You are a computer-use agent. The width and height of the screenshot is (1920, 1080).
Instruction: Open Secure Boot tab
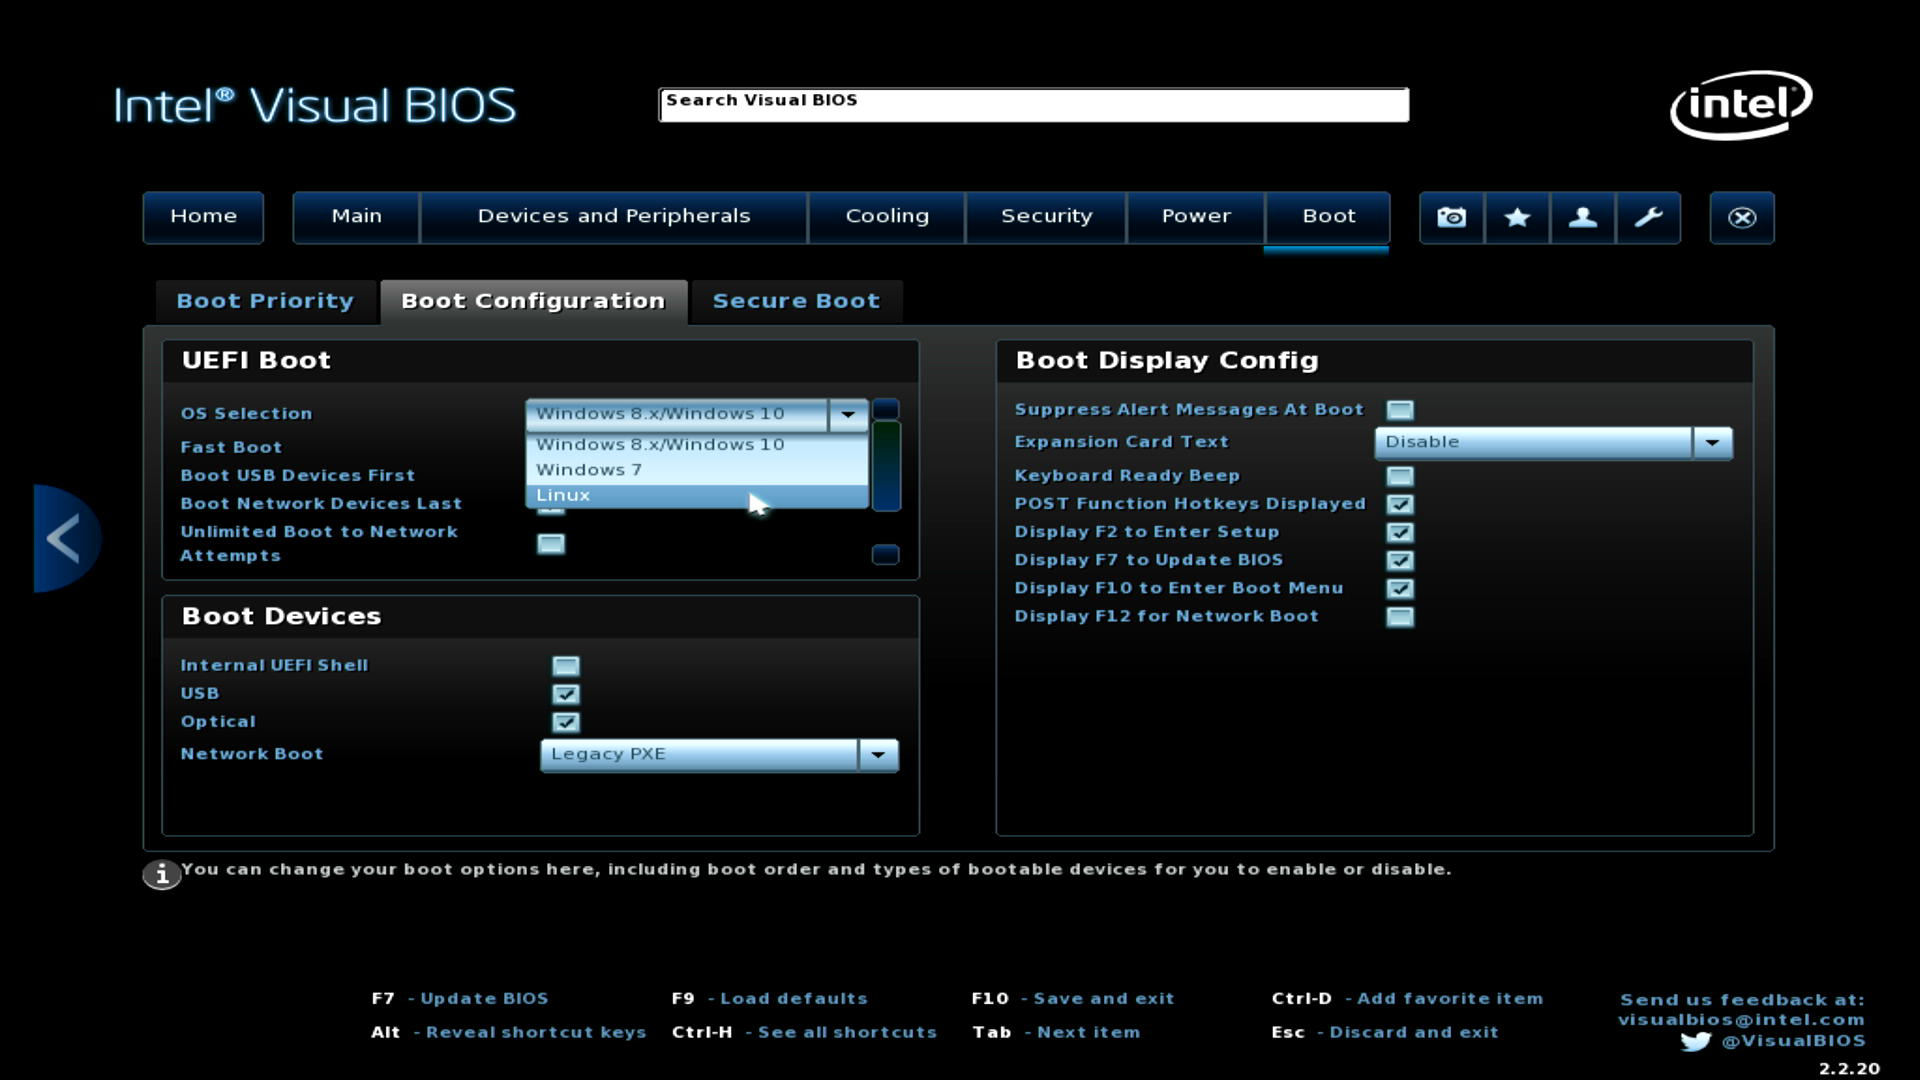[796, 301]
